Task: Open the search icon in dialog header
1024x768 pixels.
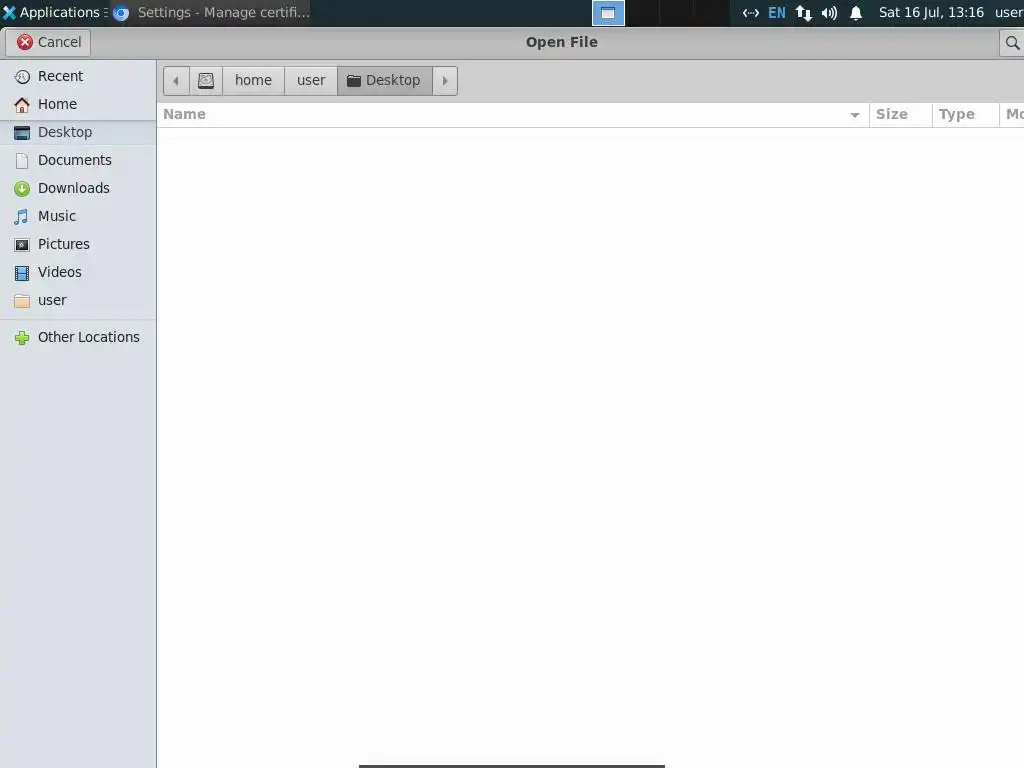Action: (1012, 42)
